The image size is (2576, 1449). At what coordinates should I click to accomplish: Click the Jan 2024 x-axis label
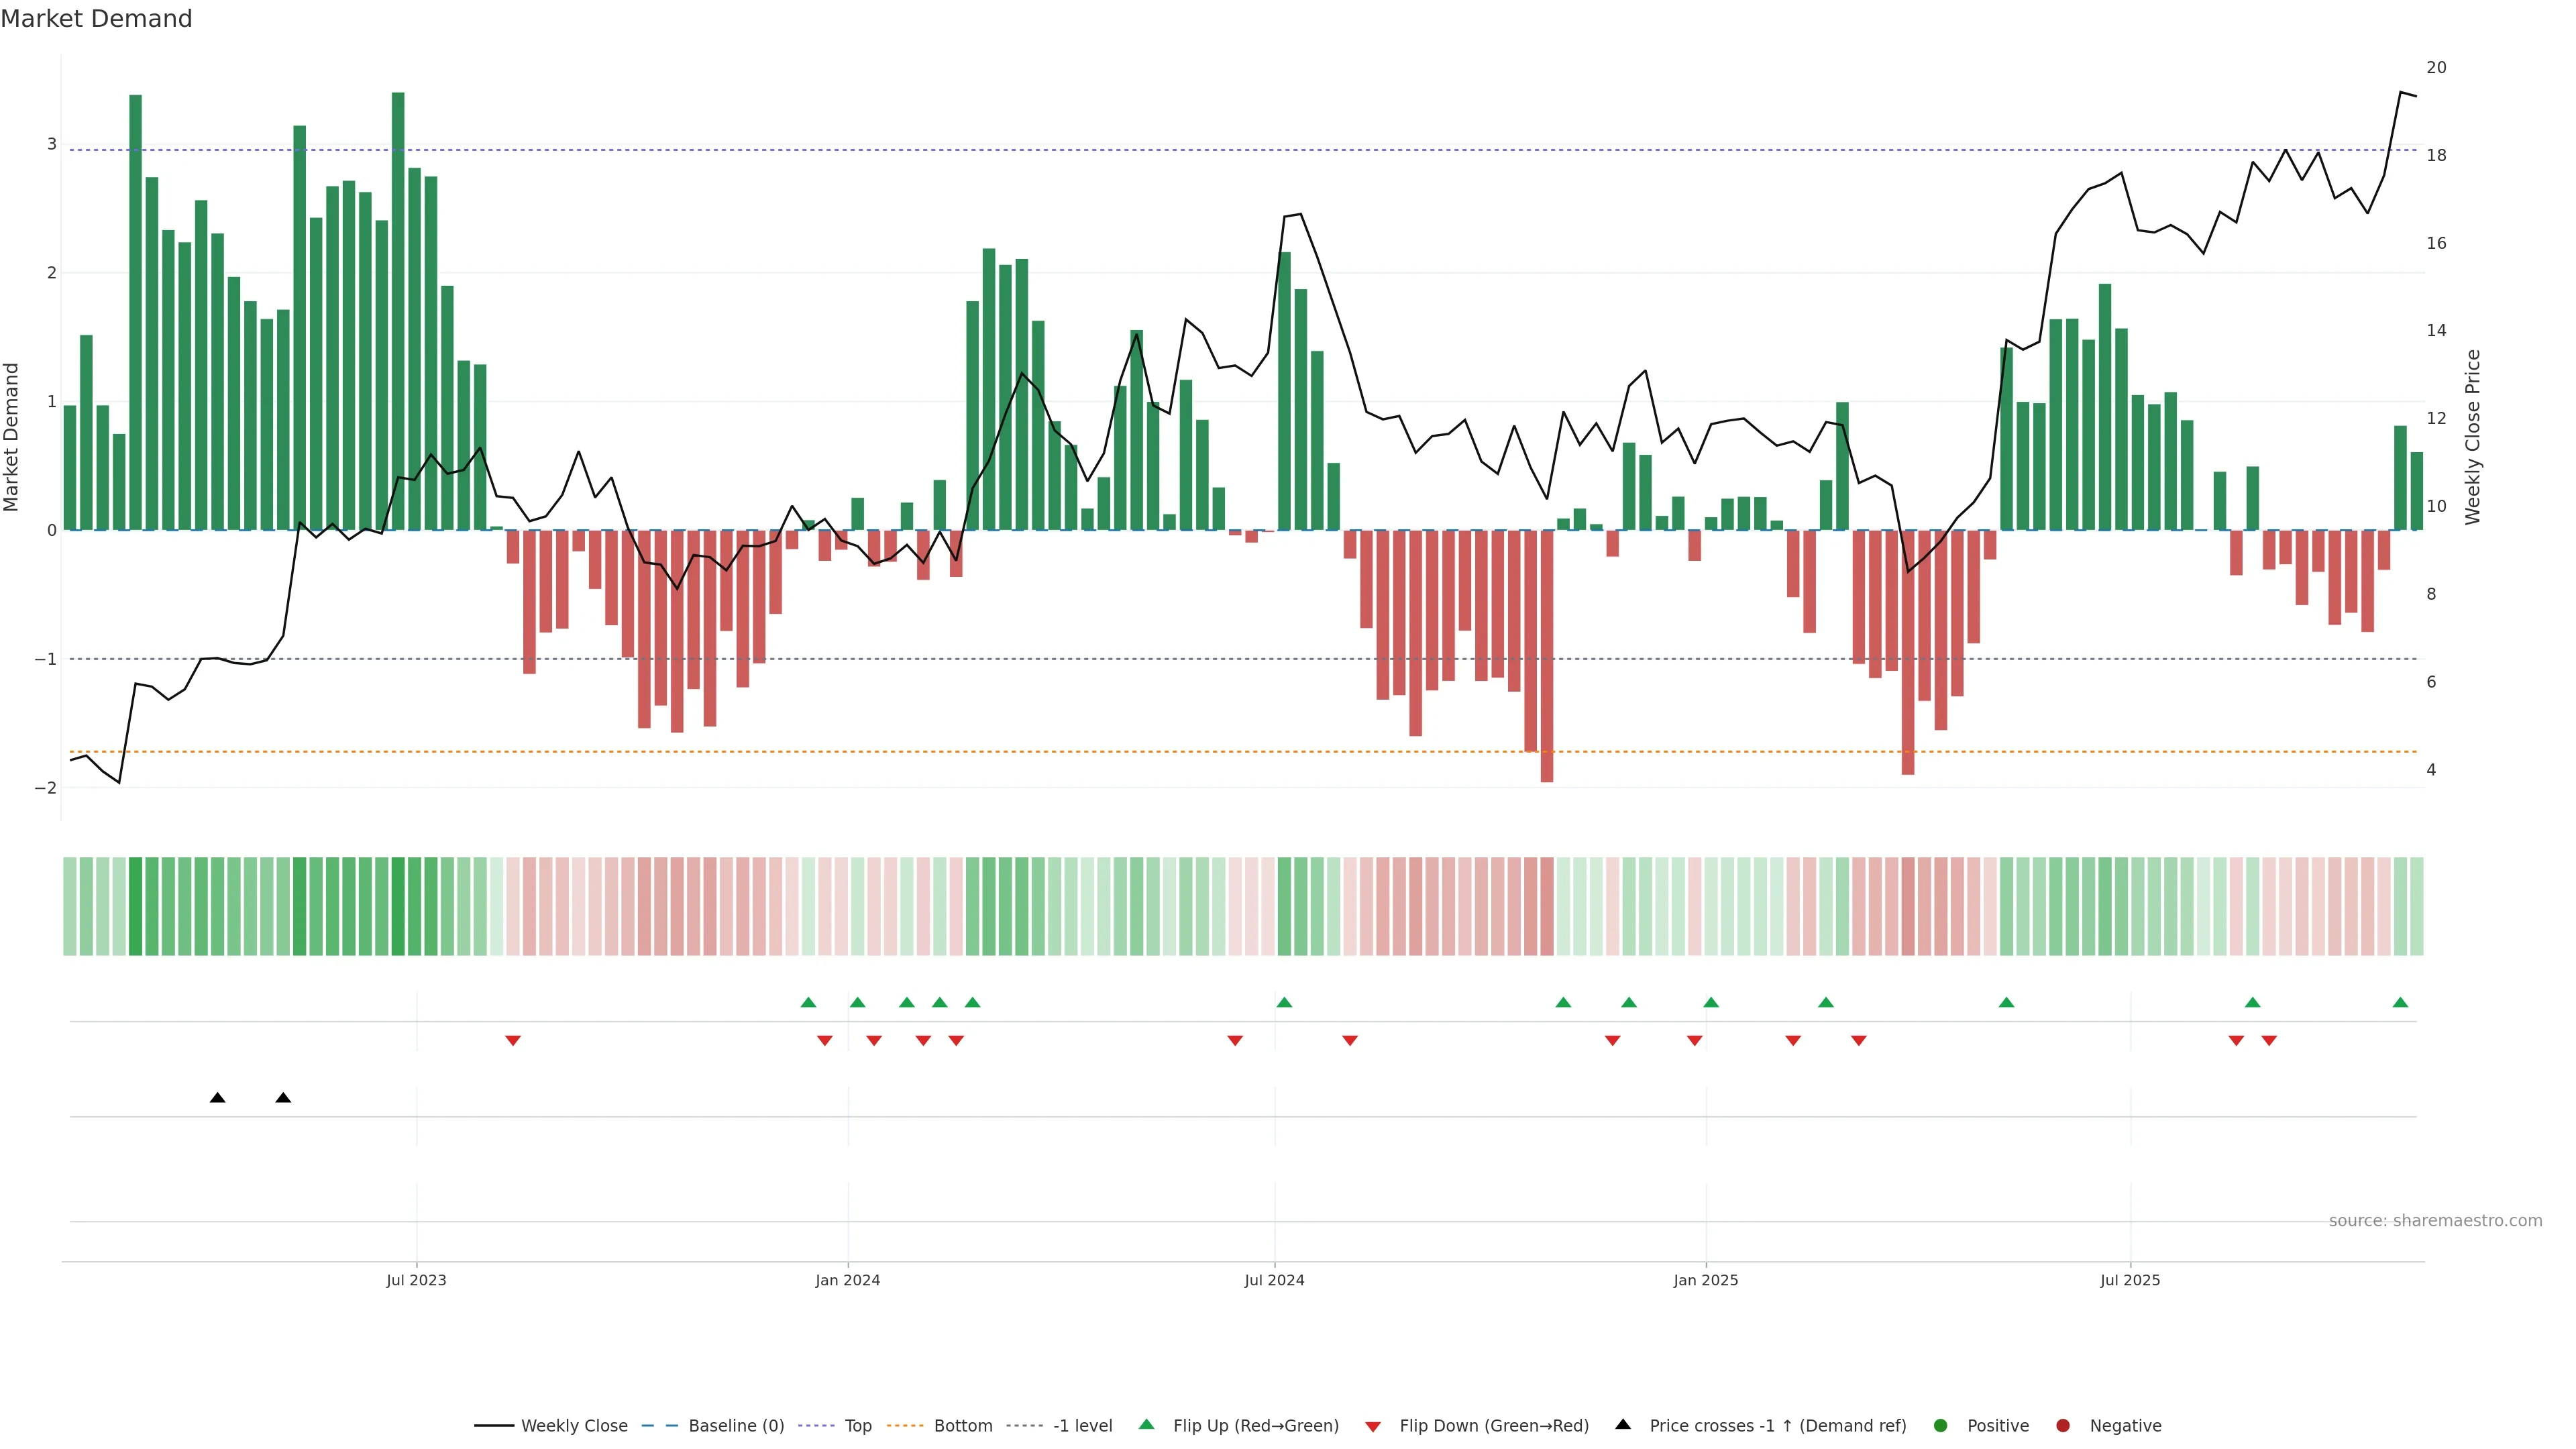pyautogui.click(x=847, y=1280)
